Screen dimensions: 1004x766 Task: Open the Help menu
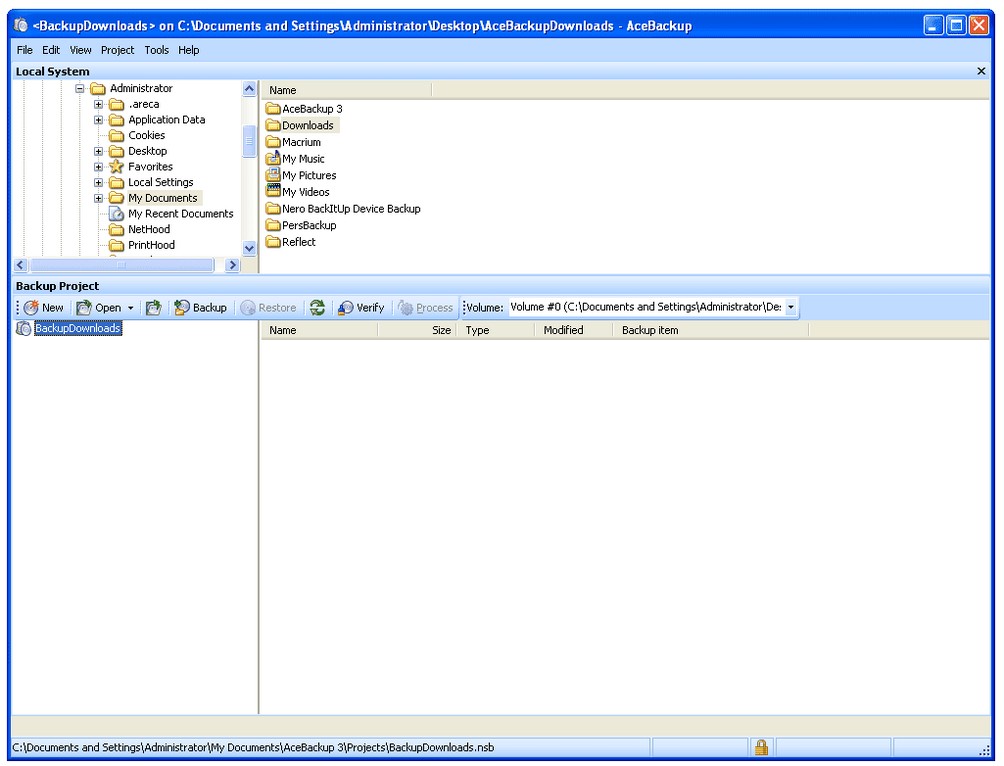point(188,50)
